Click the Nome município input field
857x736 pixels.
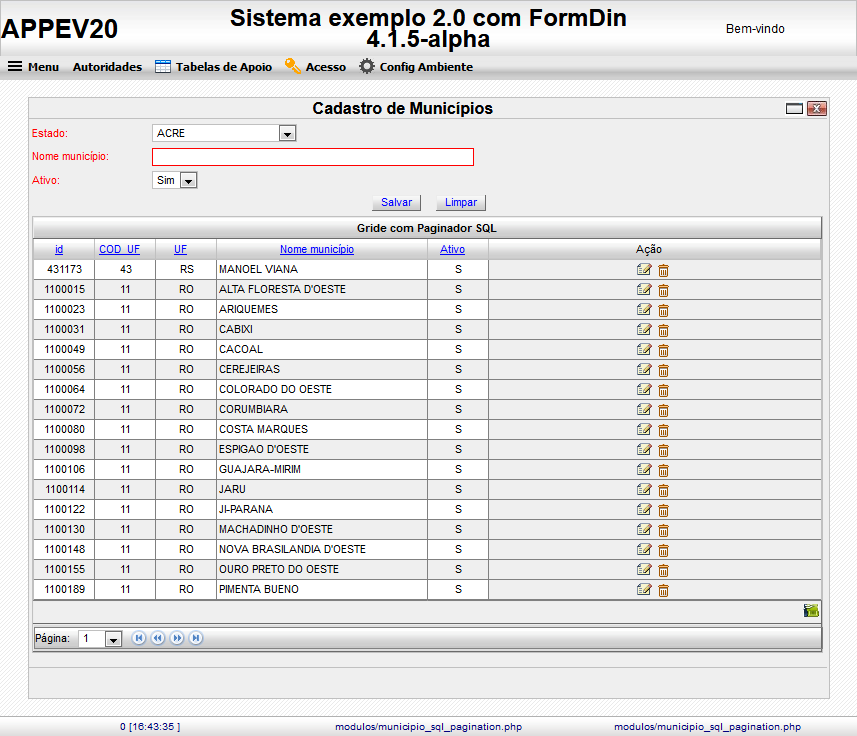pyautogui.click(x=311, y=156)
